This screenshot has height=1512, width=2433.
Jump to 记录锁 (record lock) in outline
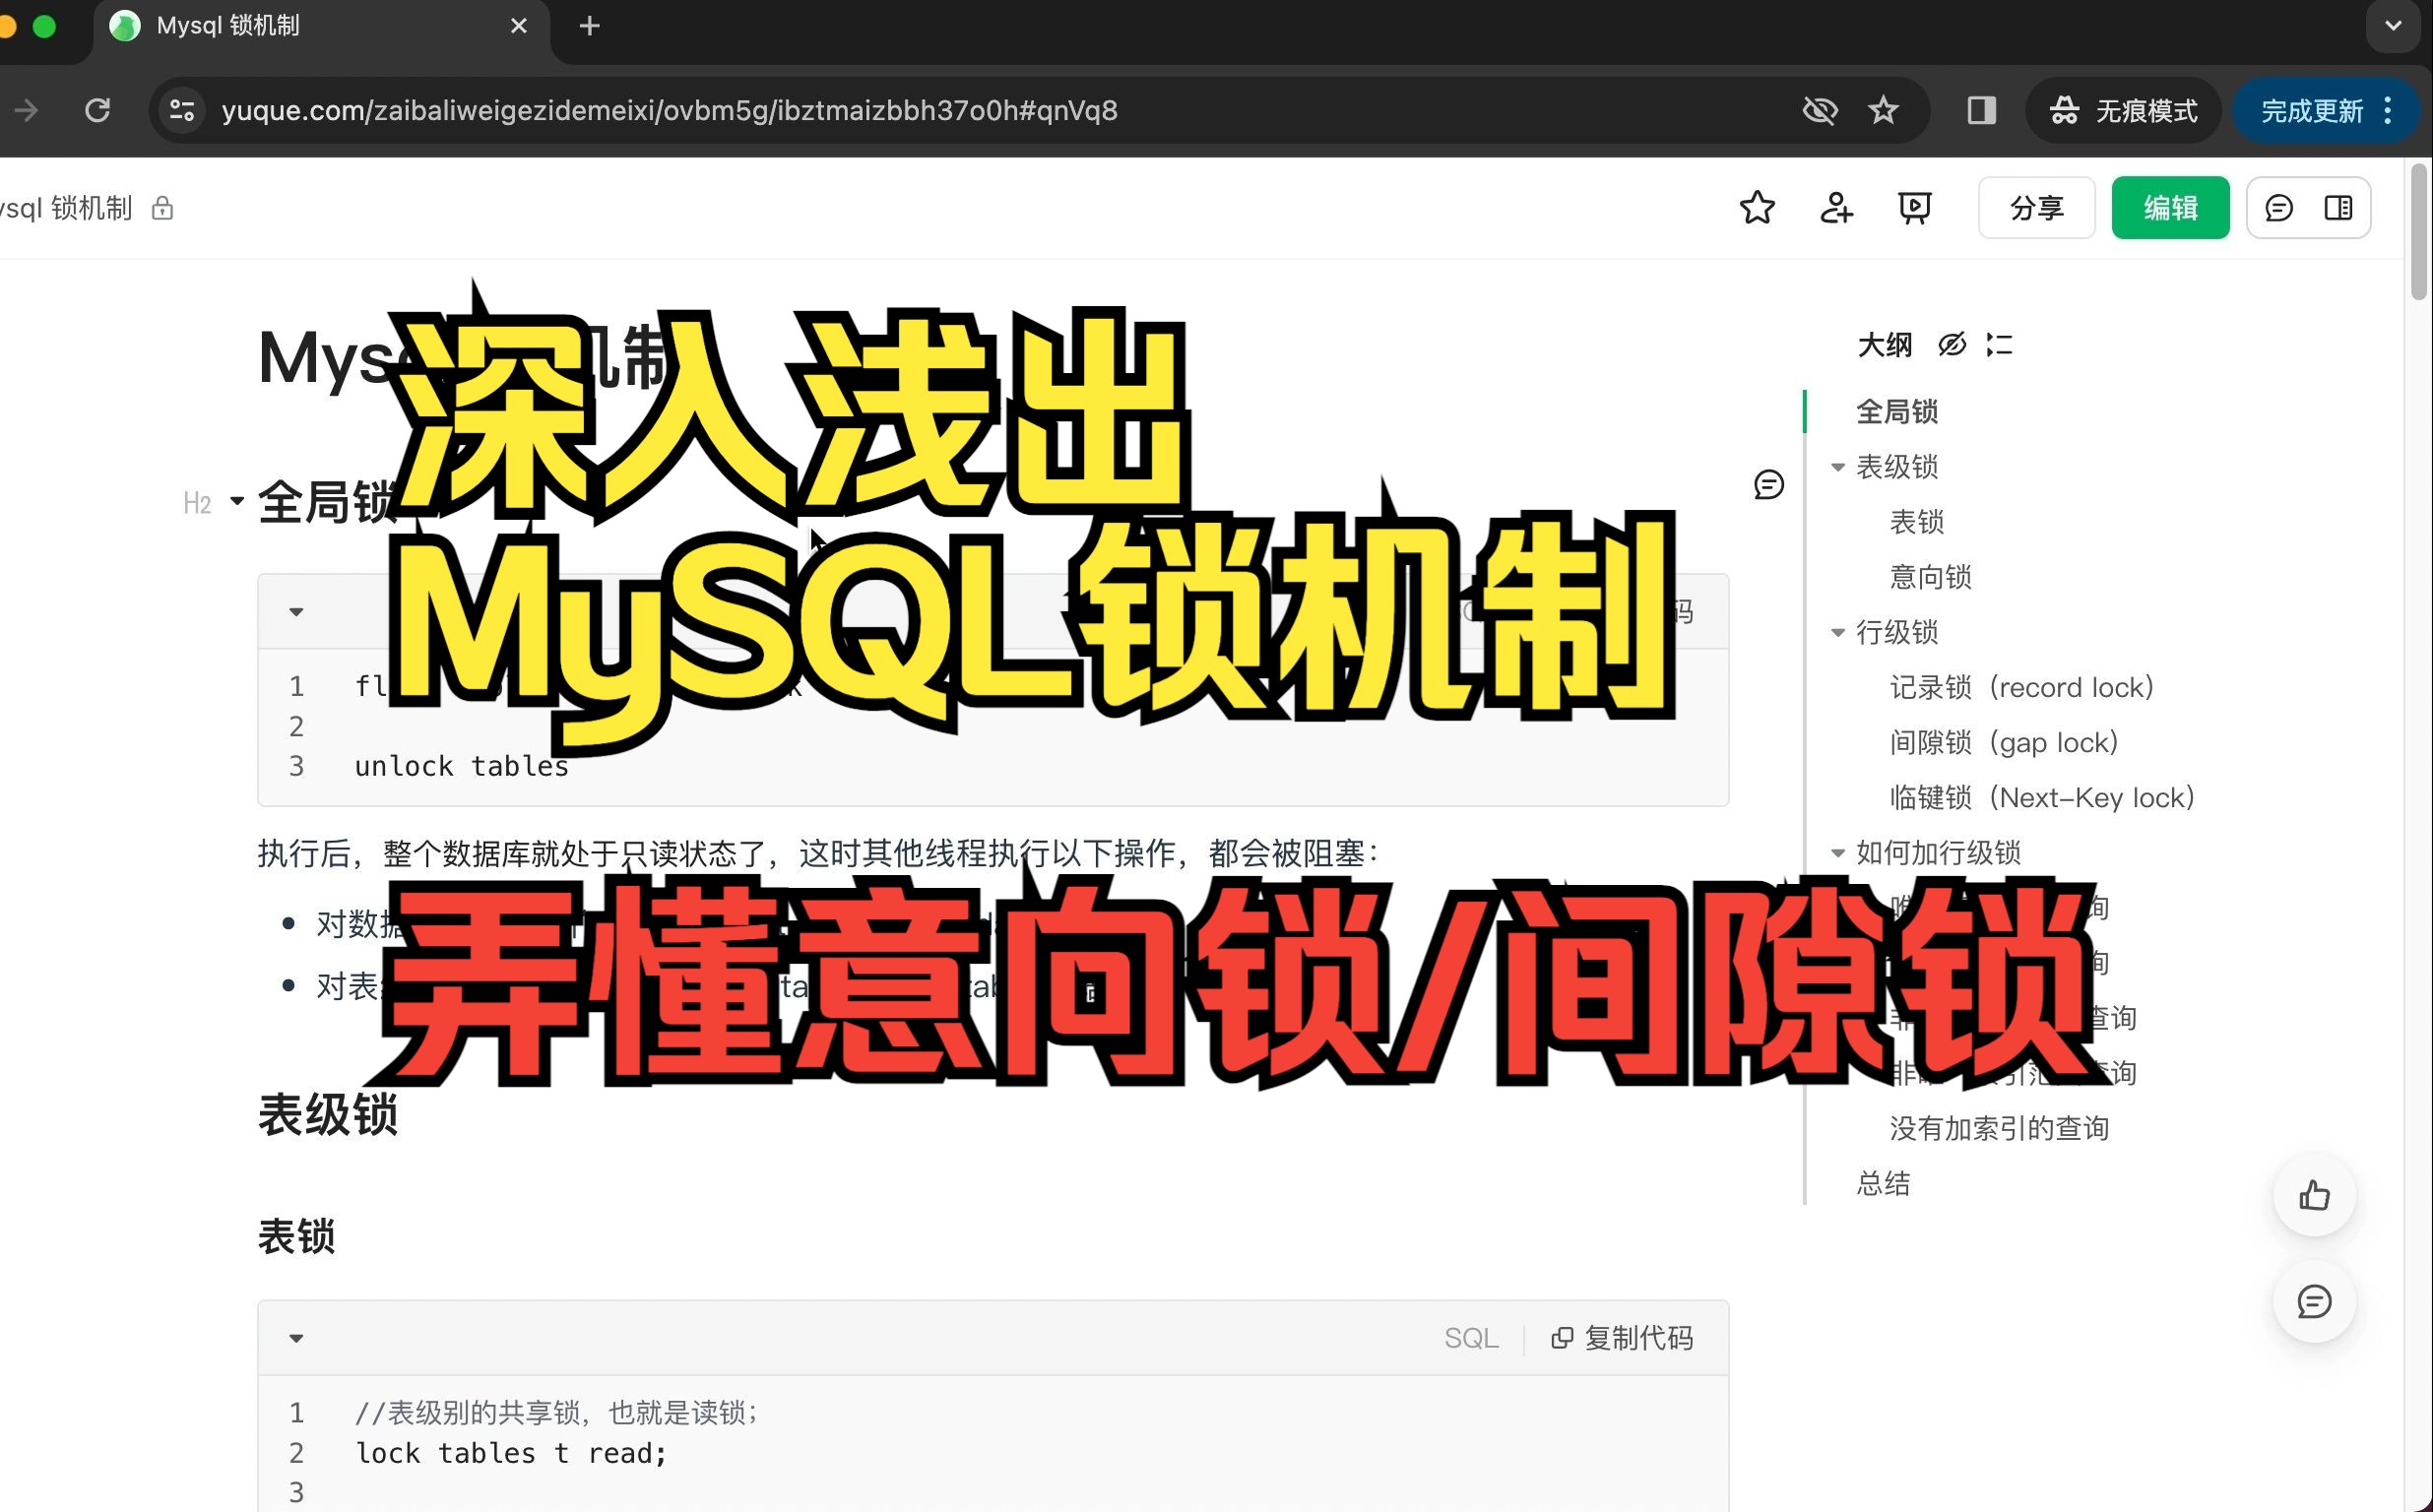[2021, 687]
